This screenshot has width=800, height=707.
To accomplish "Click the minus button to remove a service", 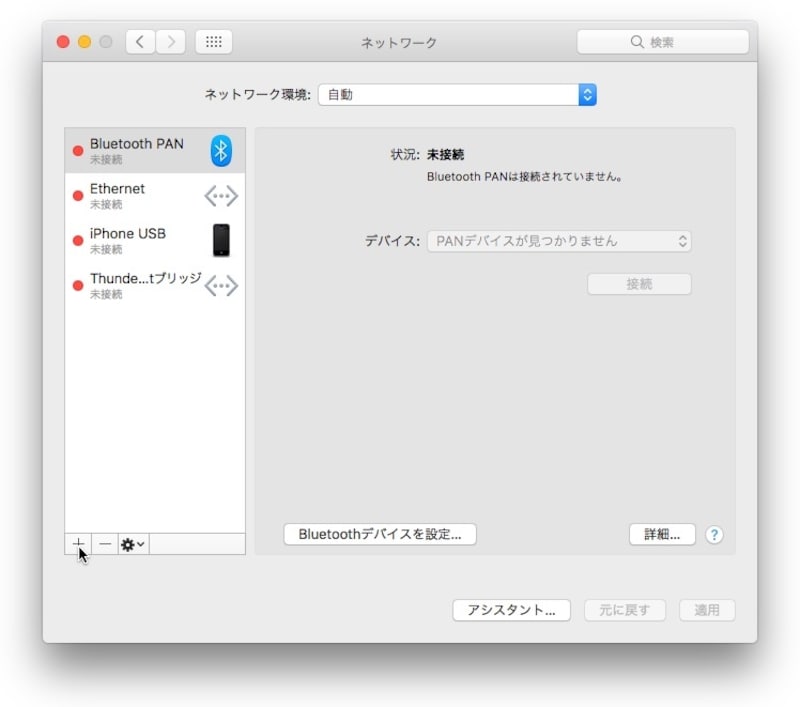I will 105,544.
